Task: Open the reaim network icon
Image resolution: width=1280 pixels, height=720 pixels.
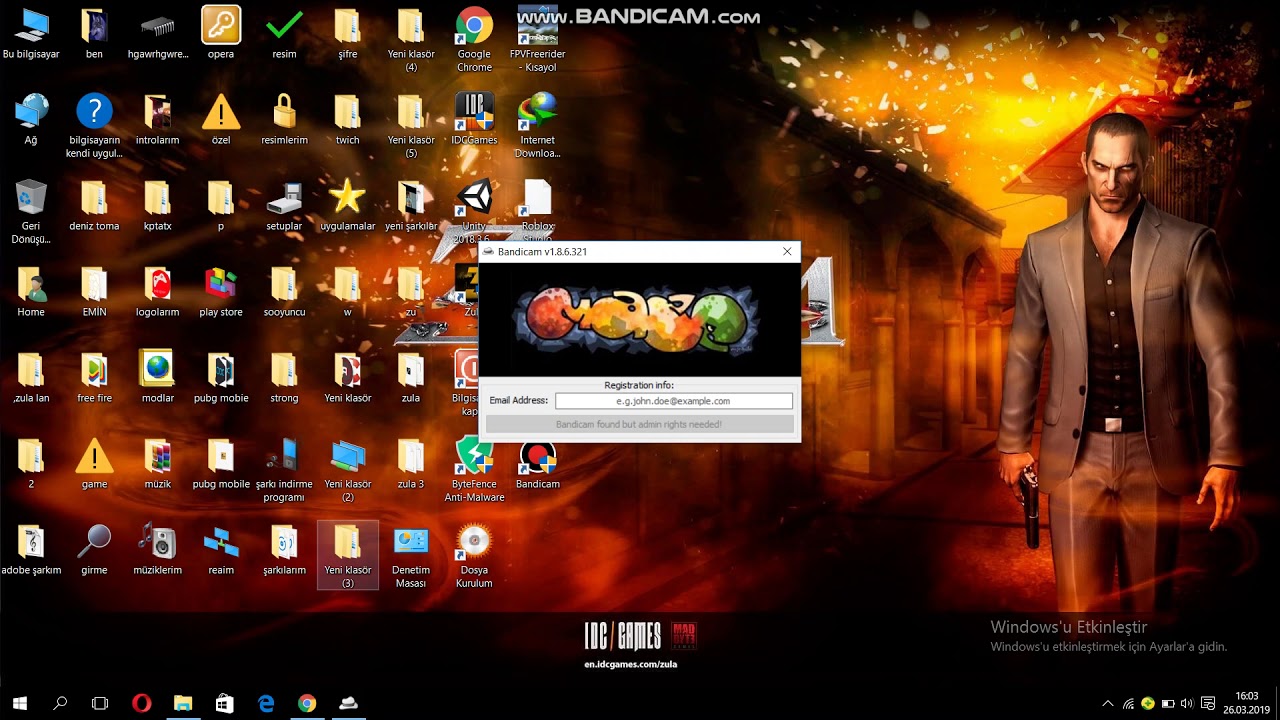Action: point(221,543)
